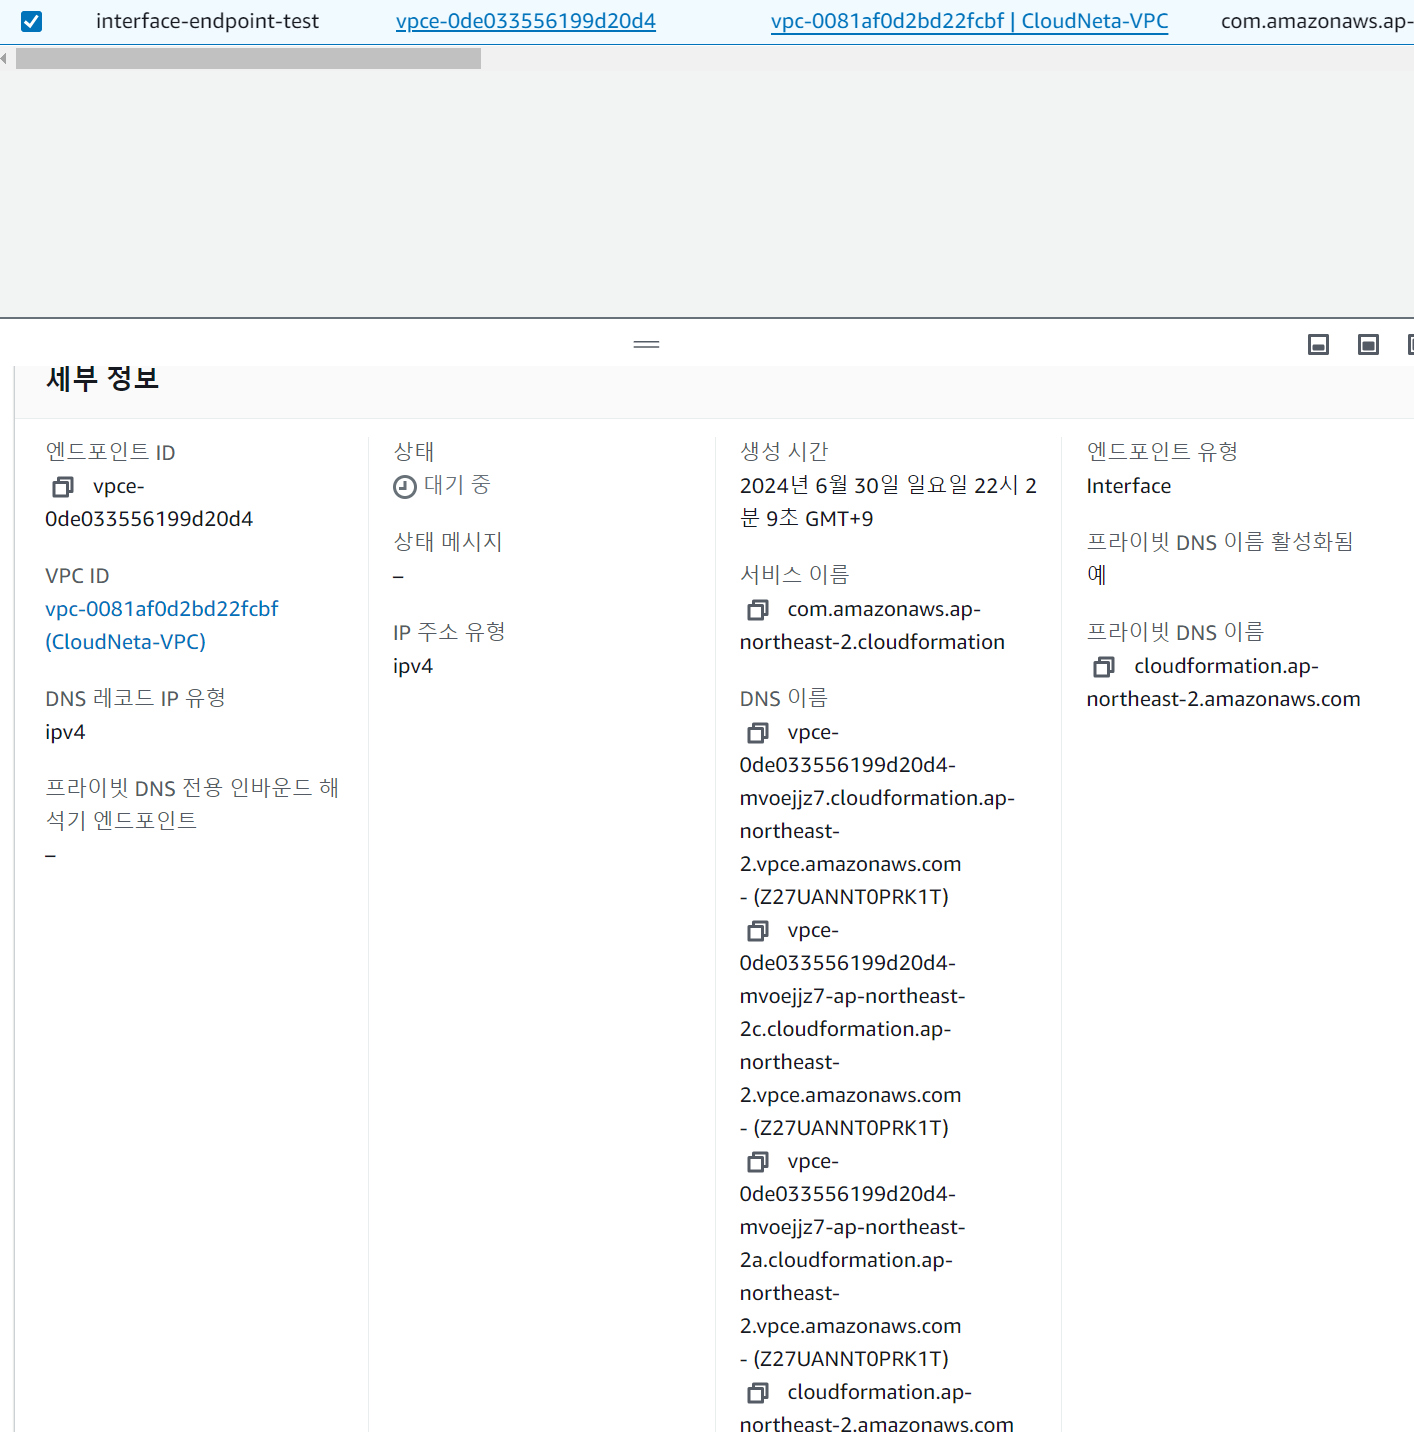The image size is (1414, 1432).
Task: Set split panel to medium size icon
Action: (x=1368, y=345)
